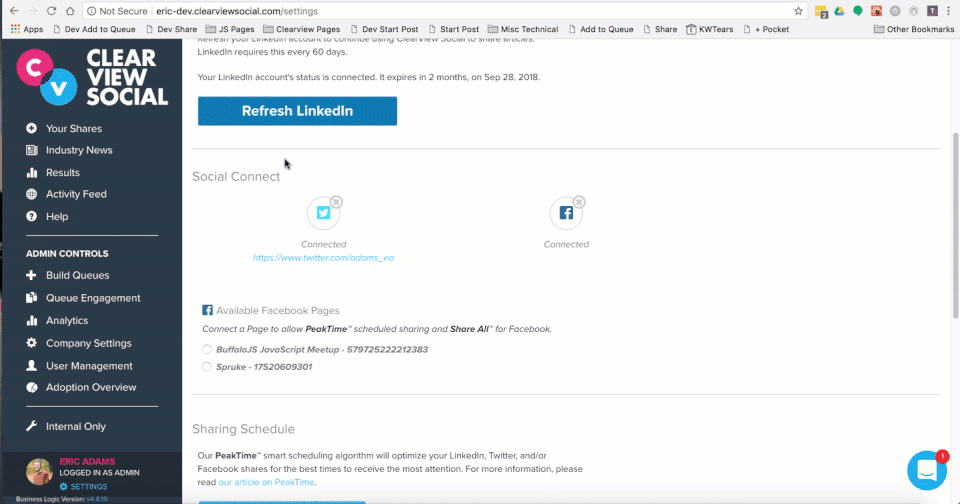960x504 pixels.
Task: Click the T extension icon
Action: click(x=932, y=11)
